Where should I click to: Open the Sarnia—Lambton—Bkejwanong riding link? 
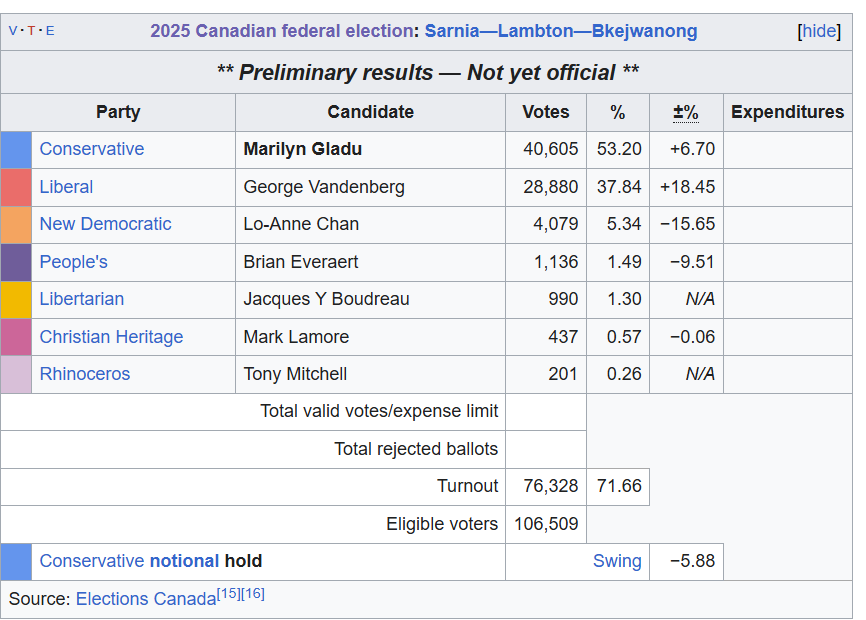(x=561, y=31)
